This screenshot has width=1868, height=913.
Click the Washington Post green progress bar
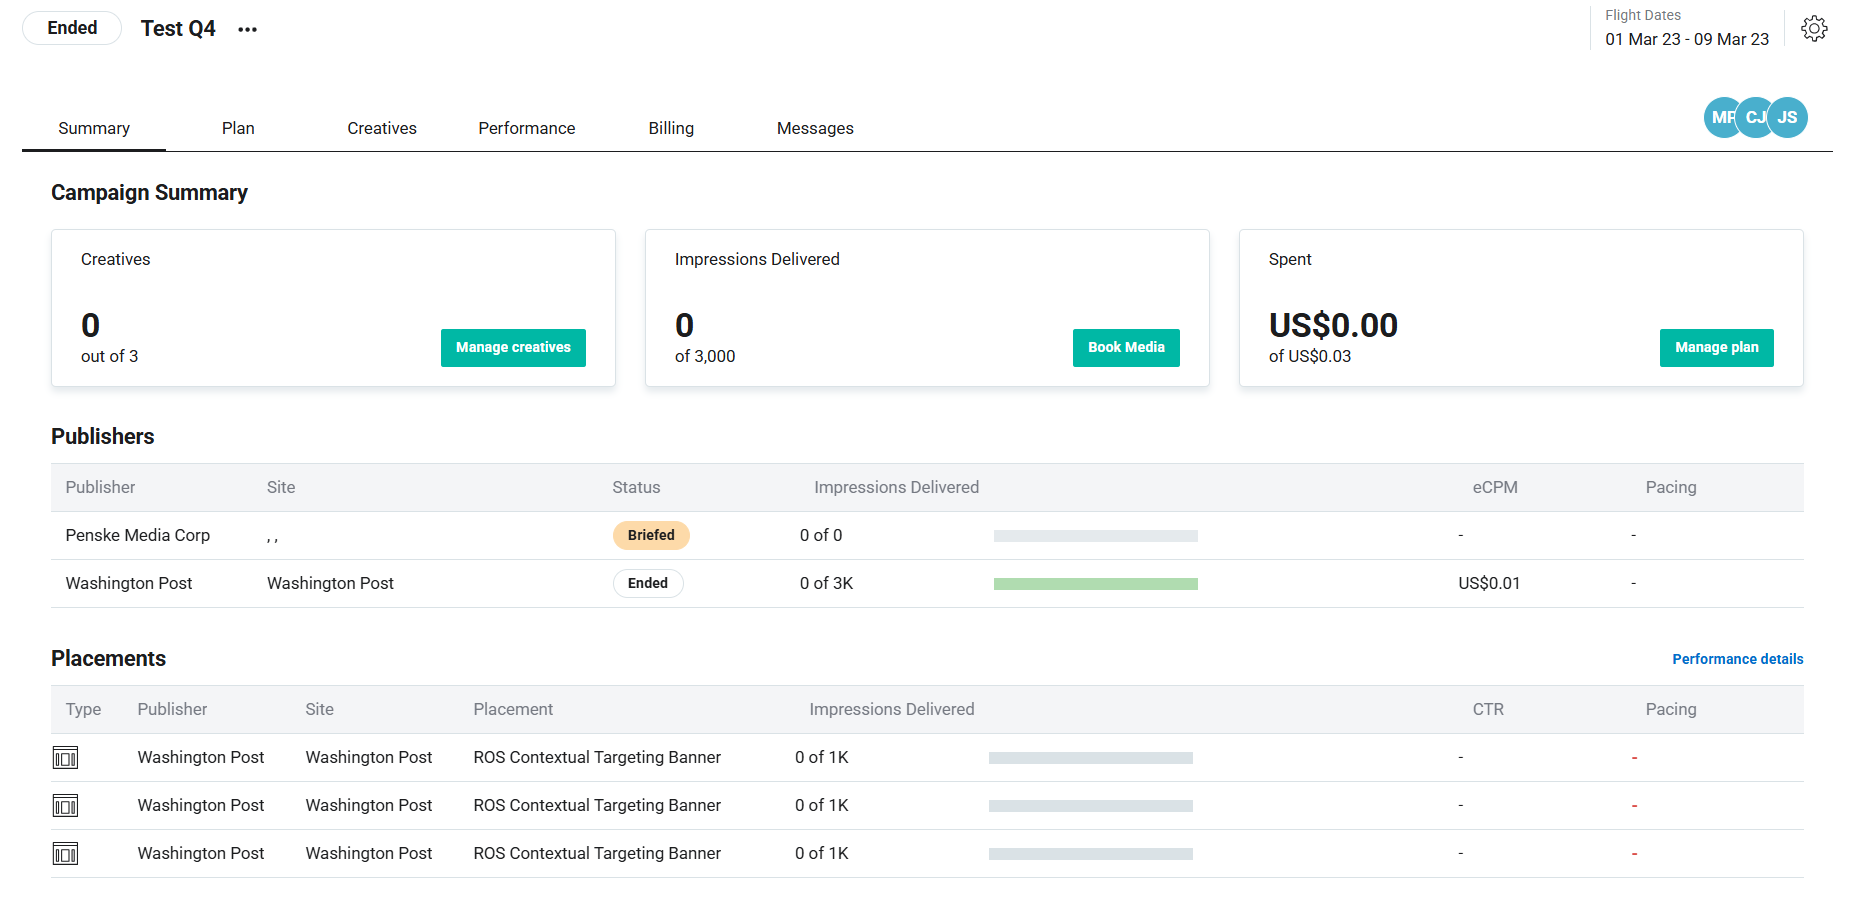point(1095,584)
